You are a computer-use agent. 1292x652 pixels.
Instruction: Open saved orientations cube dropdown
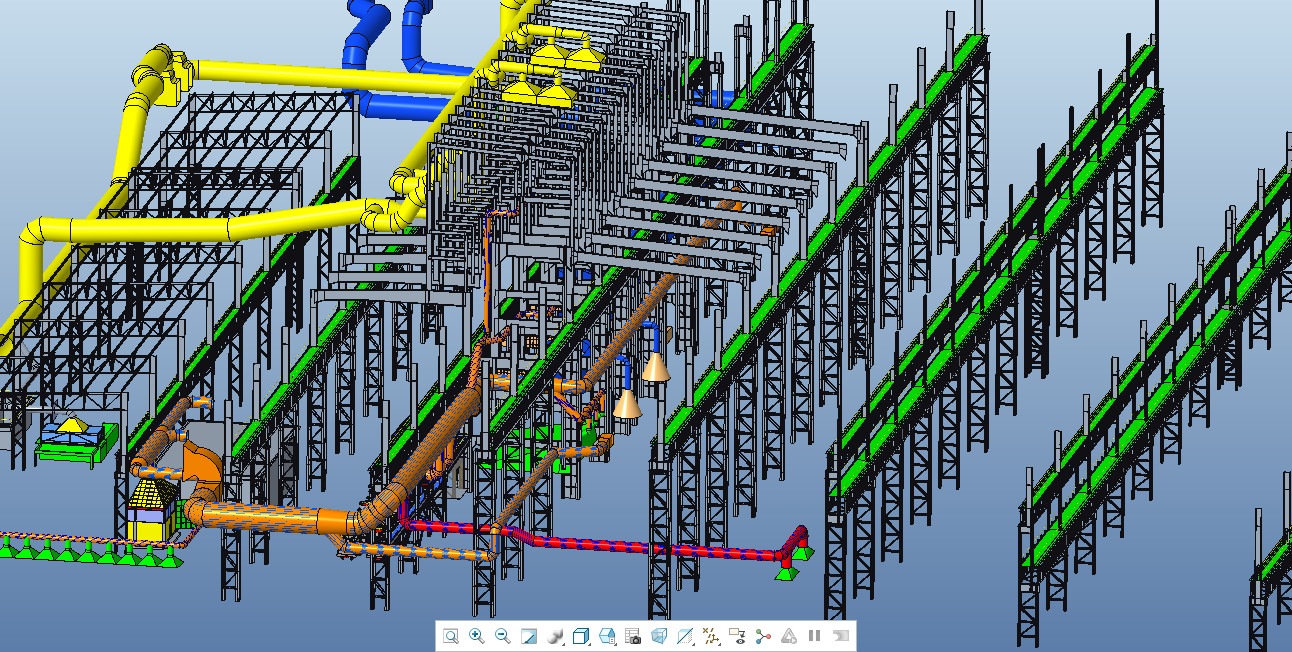582,636
